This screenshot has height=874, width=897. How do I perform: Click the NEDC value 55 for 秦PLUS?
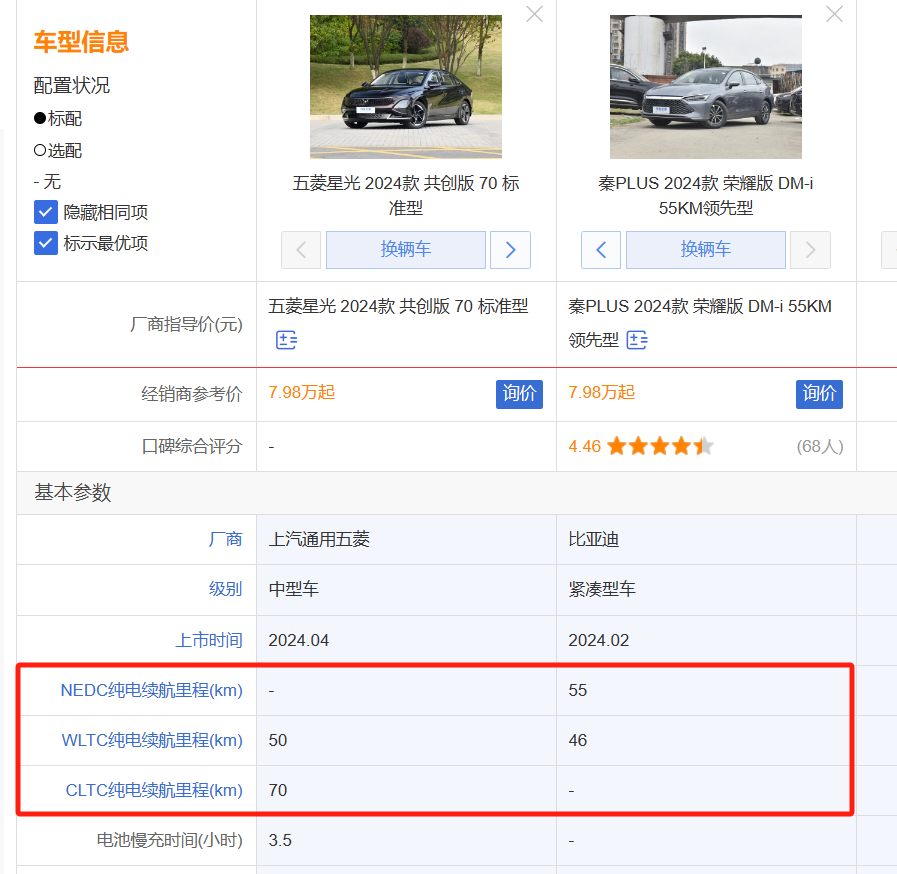[577, 690]
